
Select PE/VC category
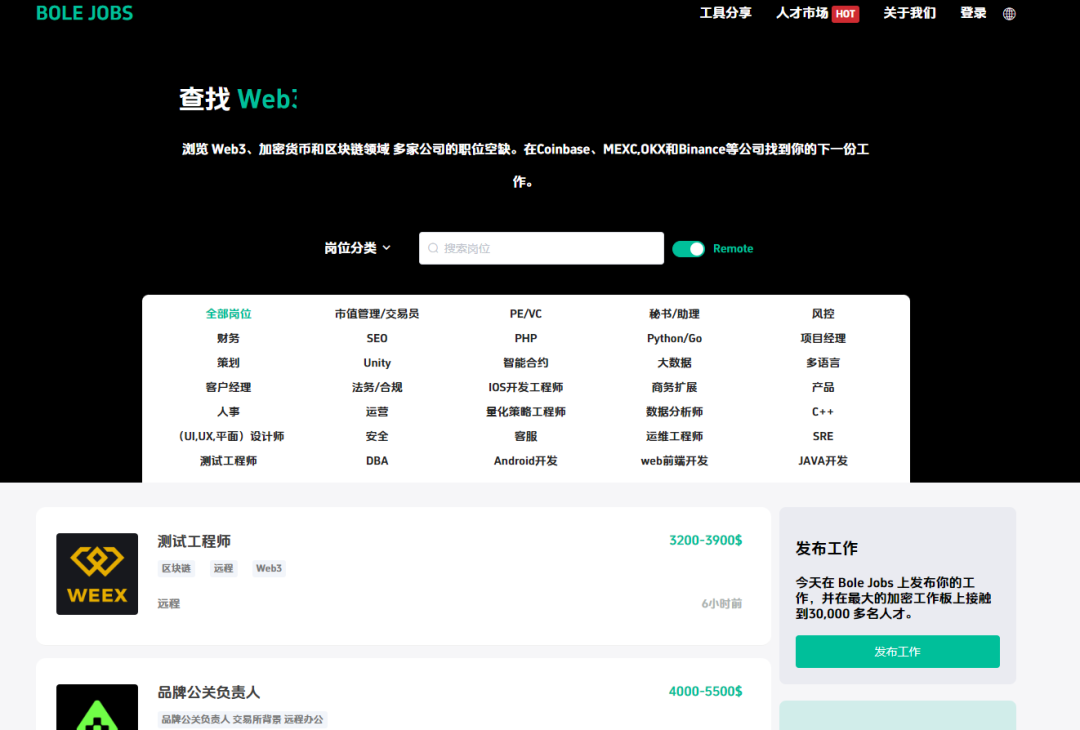(x=526, y=314)
